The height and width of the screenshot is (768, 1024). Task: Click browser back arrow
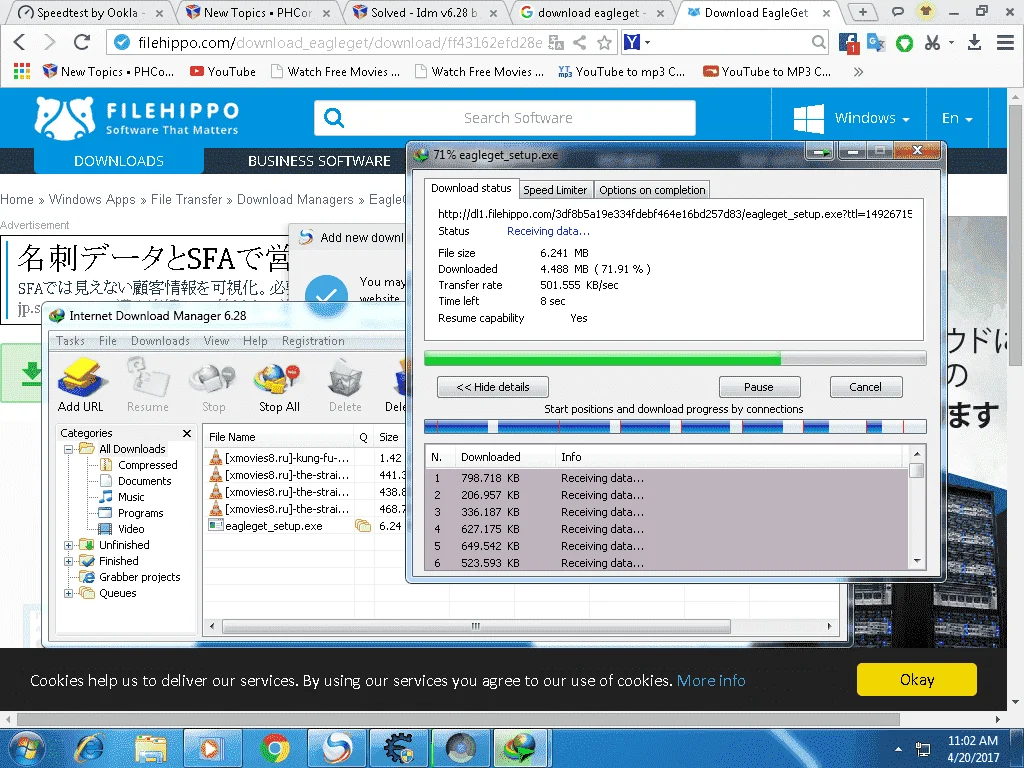(20, 42)
